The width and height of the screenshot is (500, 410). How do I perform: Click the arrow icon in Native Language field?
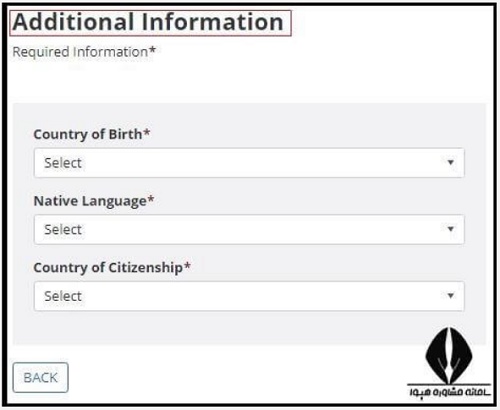pos(450,229)
